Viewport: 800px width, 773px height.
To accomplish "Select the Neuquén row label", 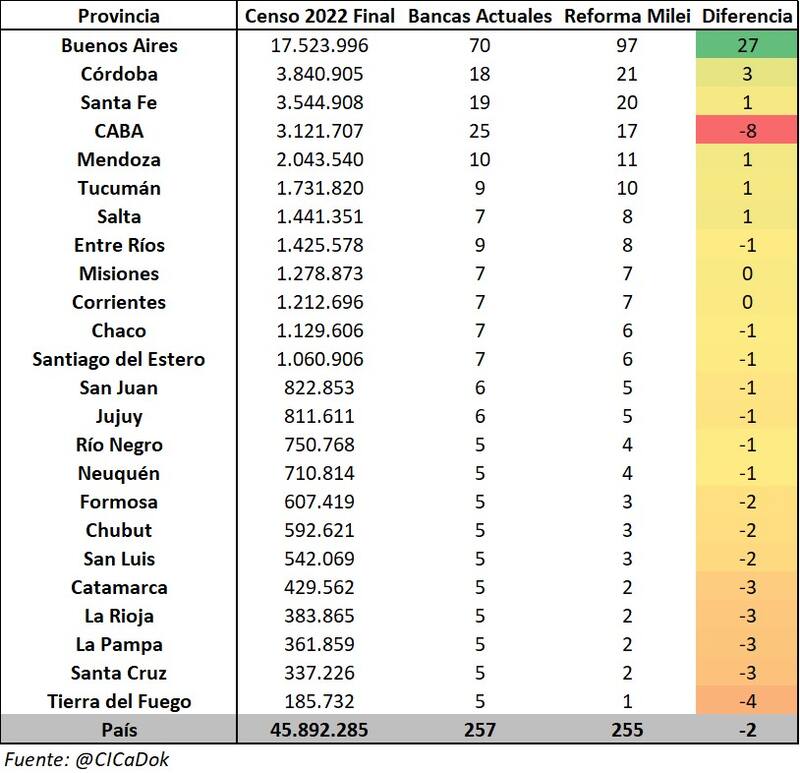I will pos(118,473).
